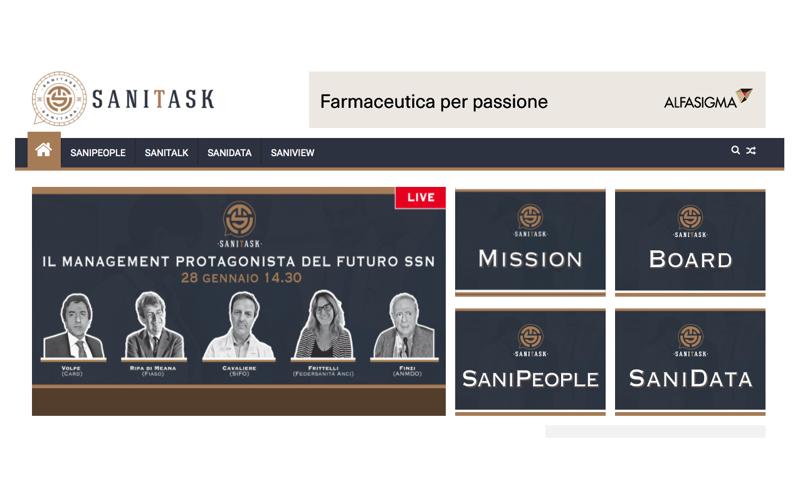This screenshot has width=800, height=498.
Task: Go to SANIDATA in navigation bar
Action: pos(229,153)
